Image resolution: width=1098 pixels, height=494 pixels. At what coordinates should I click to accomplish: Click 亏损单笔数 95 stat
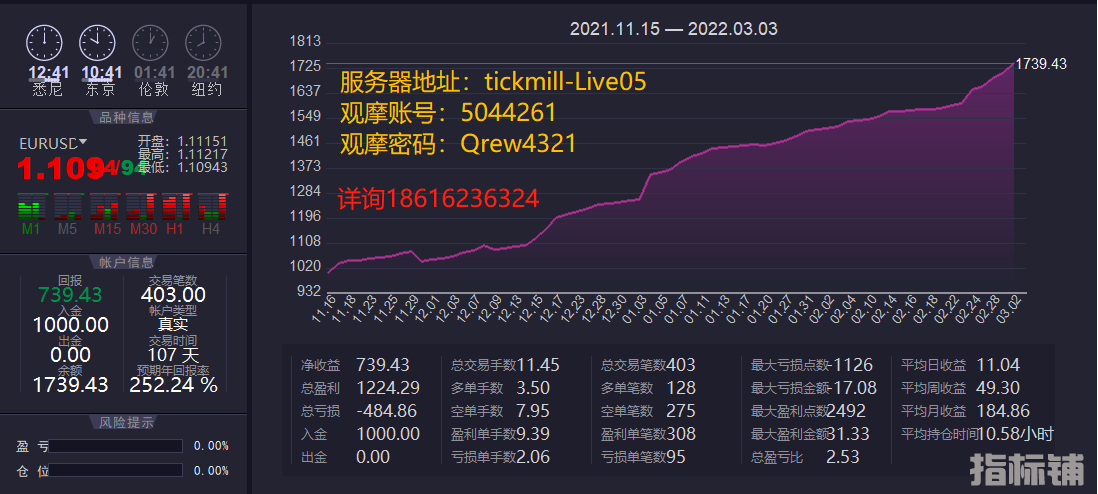coord(643,458)
